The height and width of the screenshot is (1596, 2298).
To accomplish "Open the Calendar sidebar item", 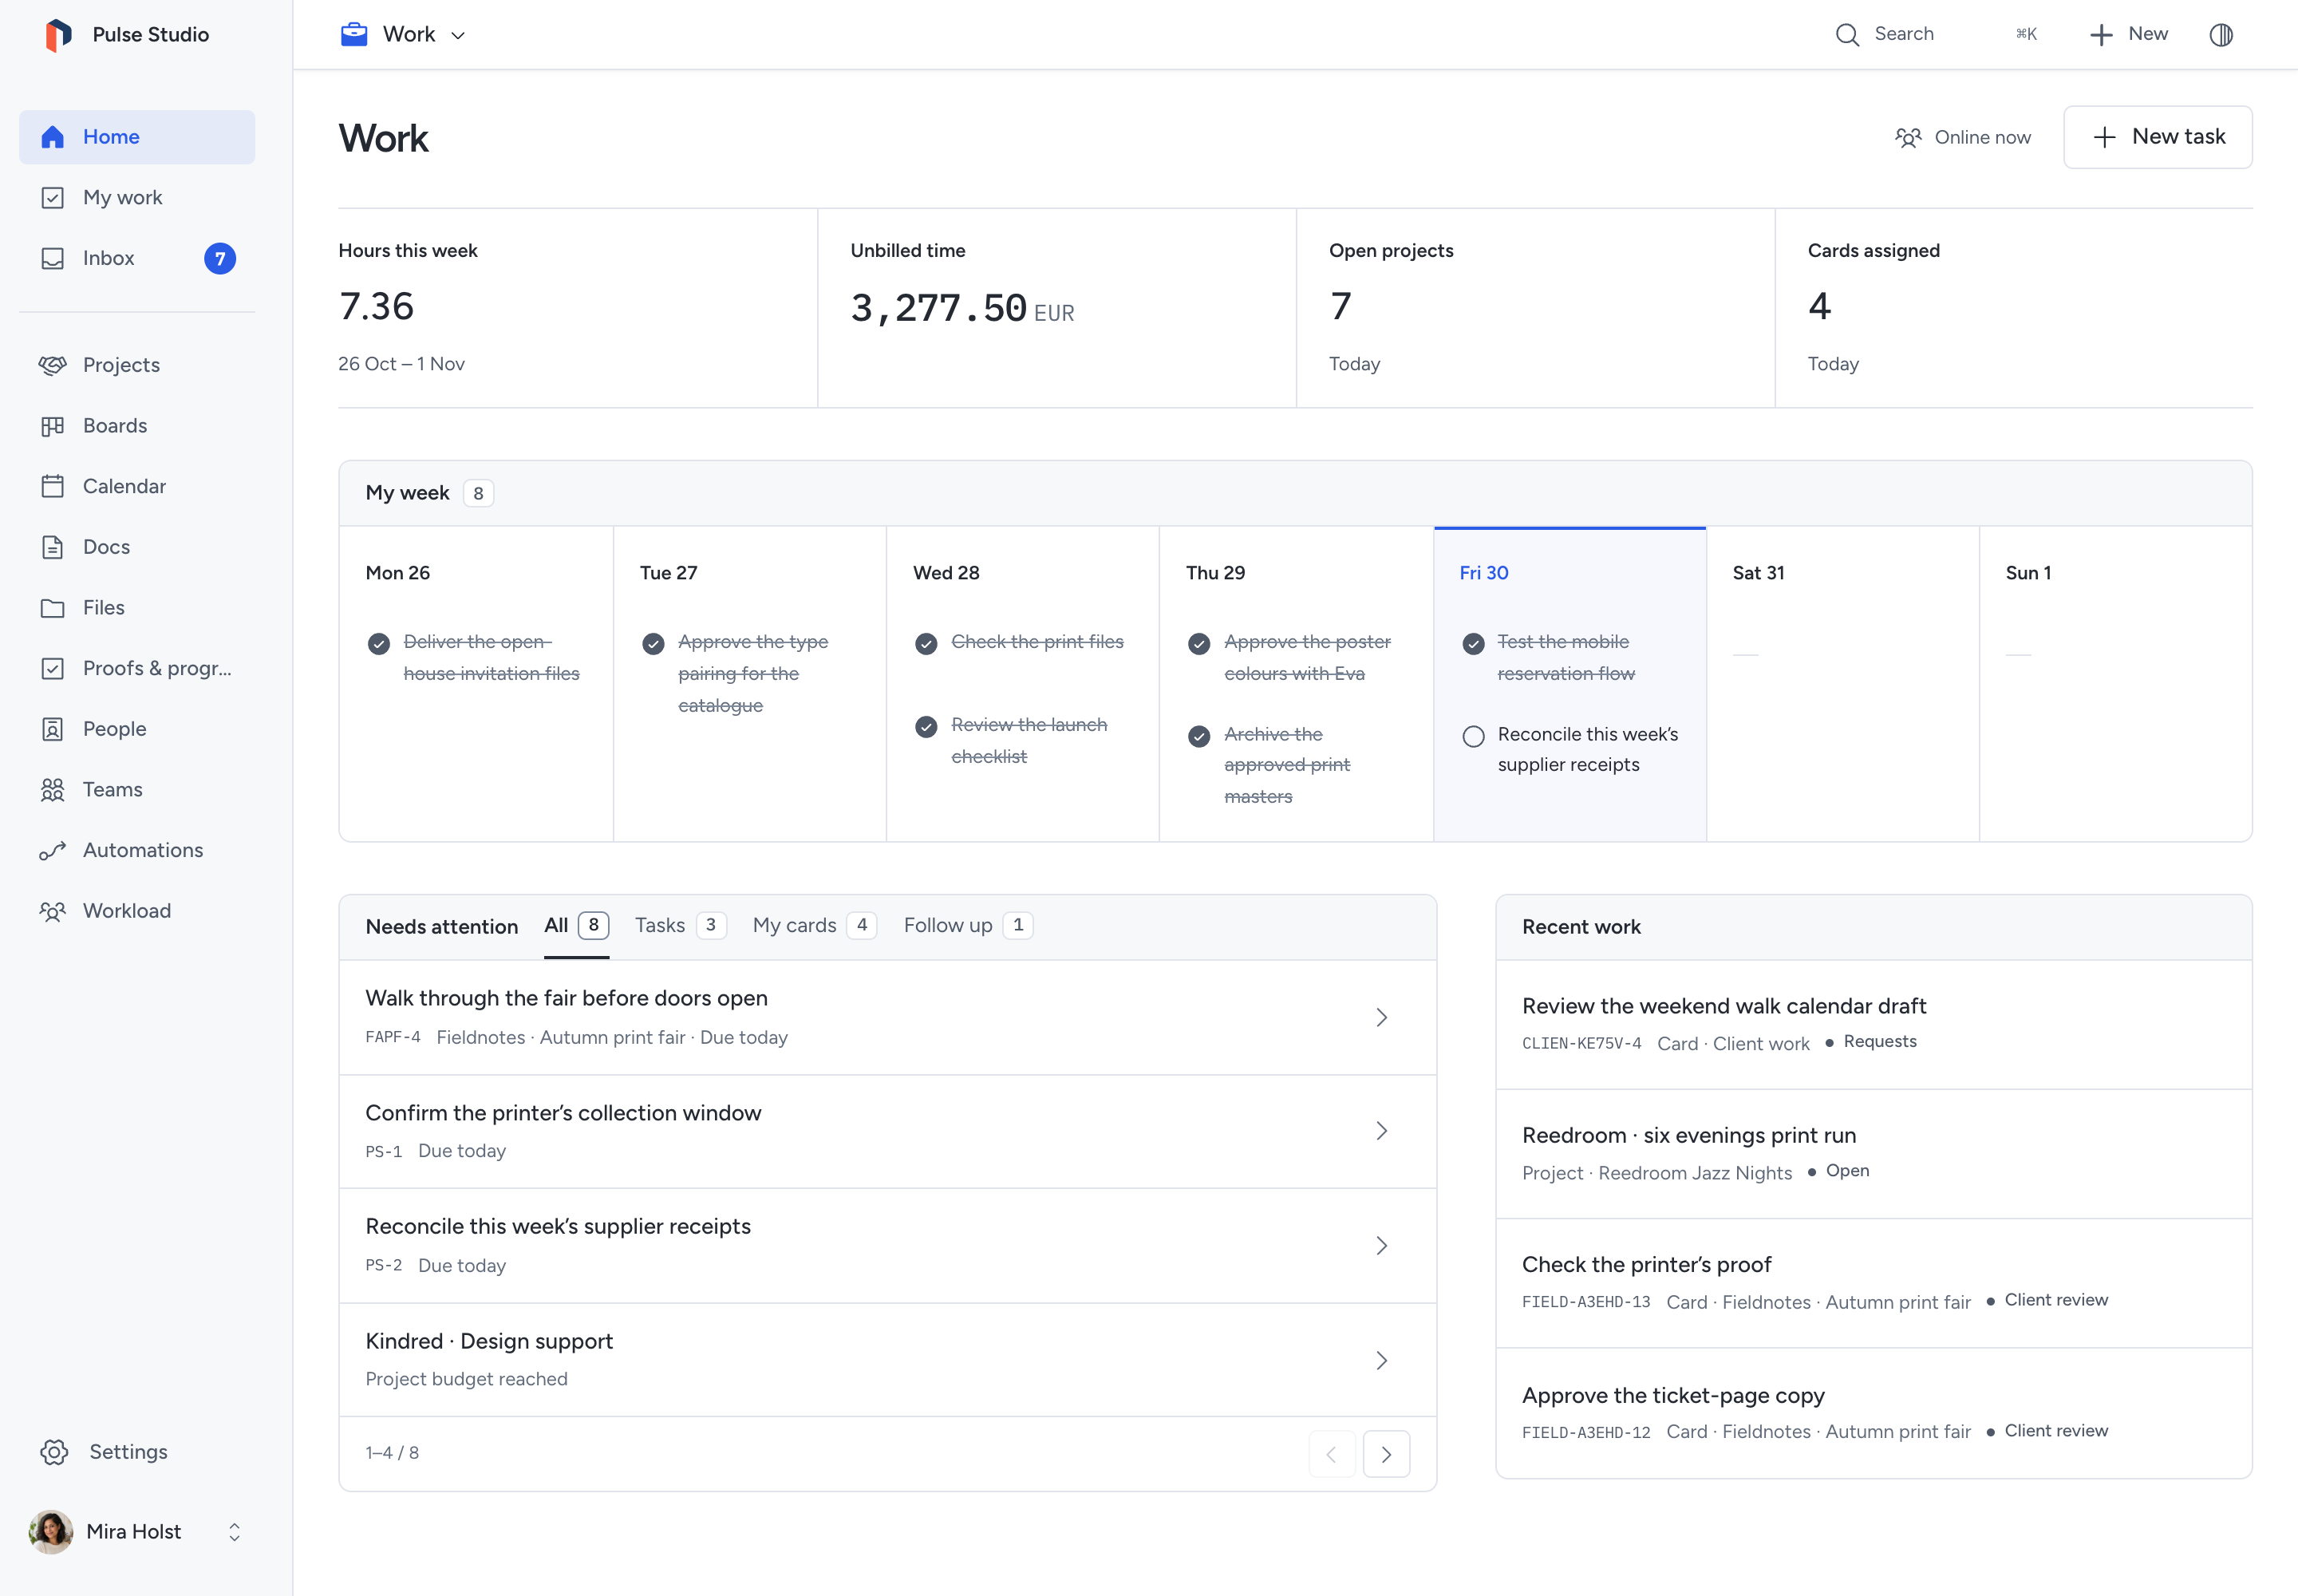I will 137,486.
